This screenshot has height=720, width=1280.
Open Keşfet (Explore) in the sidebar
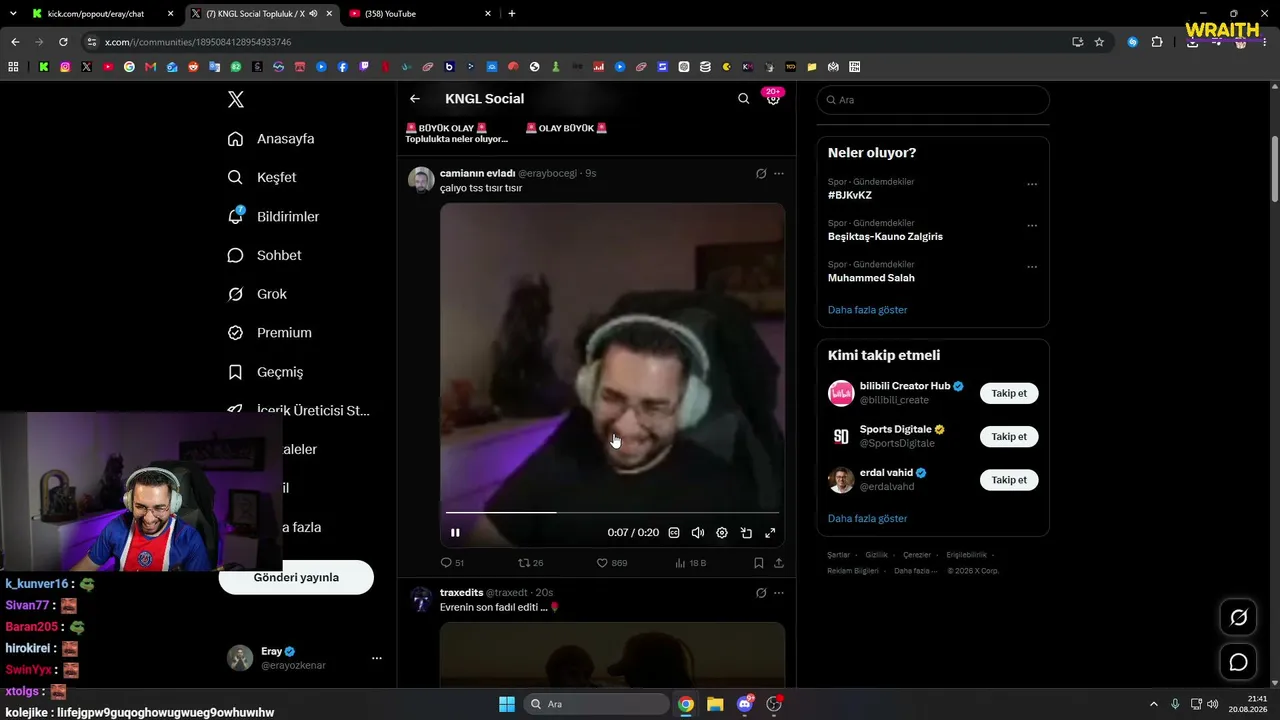(x=262, y=177)
